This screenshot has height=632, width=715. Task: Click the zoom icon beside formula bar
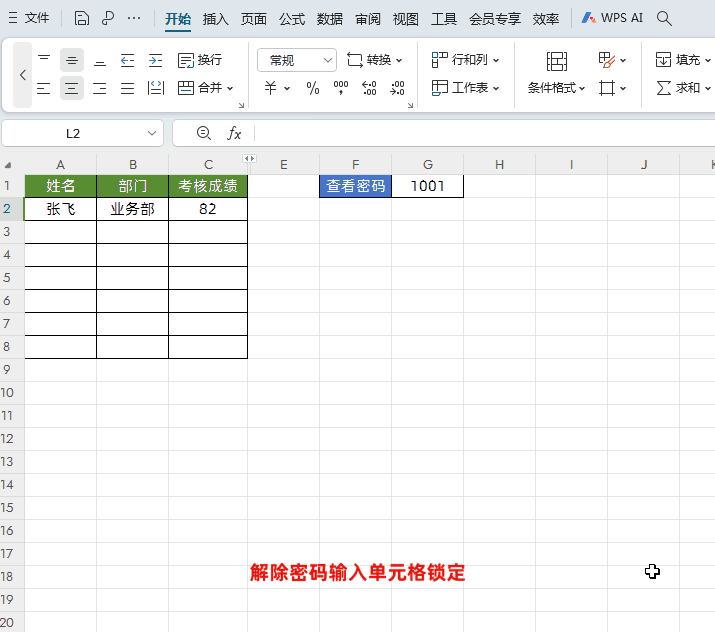[x=204, y=133]
